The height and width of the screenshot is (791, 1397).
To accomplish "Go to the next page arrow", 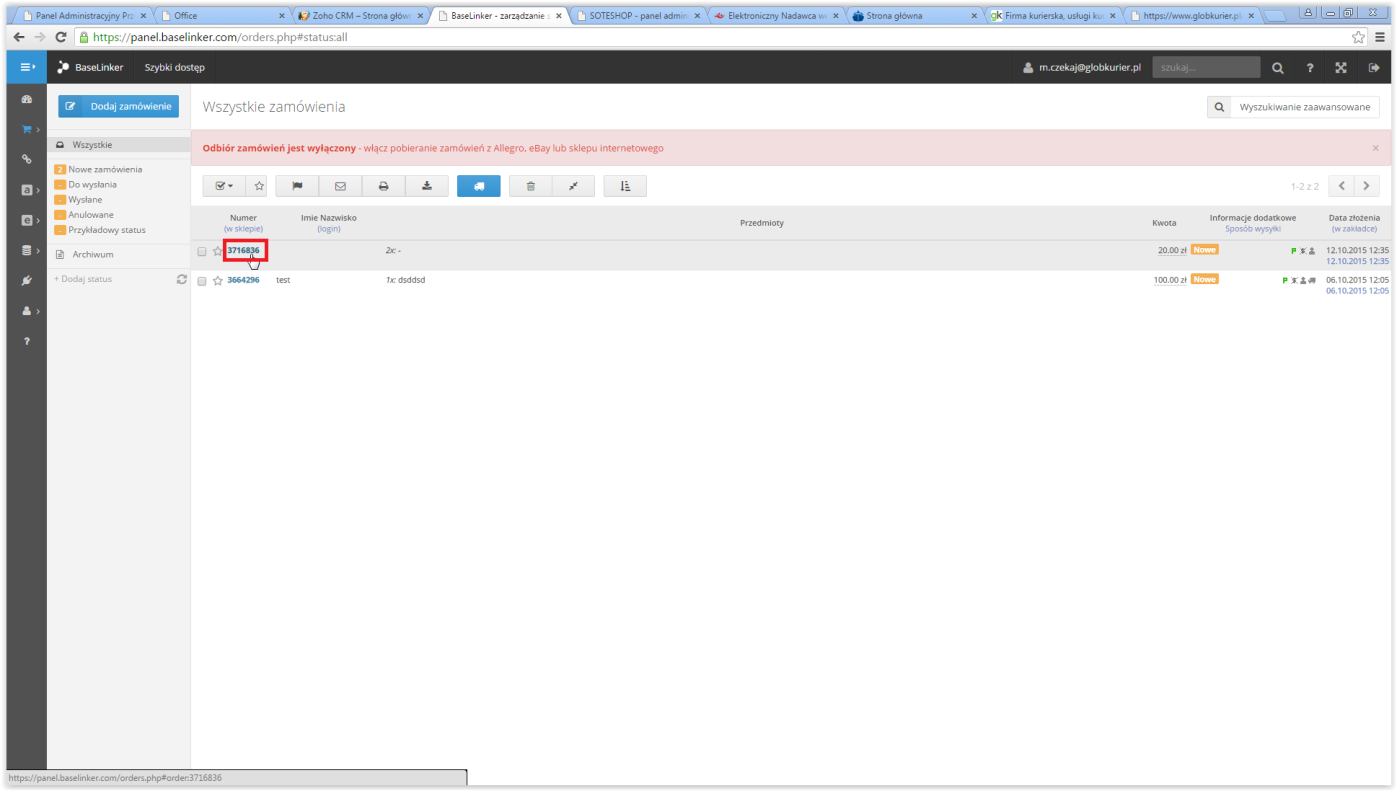I will [x=1367, y=186].
